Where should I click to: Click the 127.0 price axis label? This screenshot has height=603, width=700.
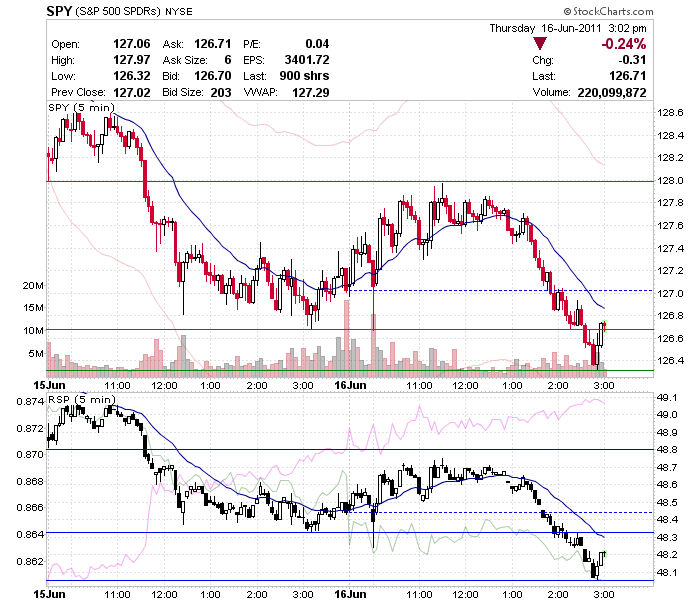[670, 294]
